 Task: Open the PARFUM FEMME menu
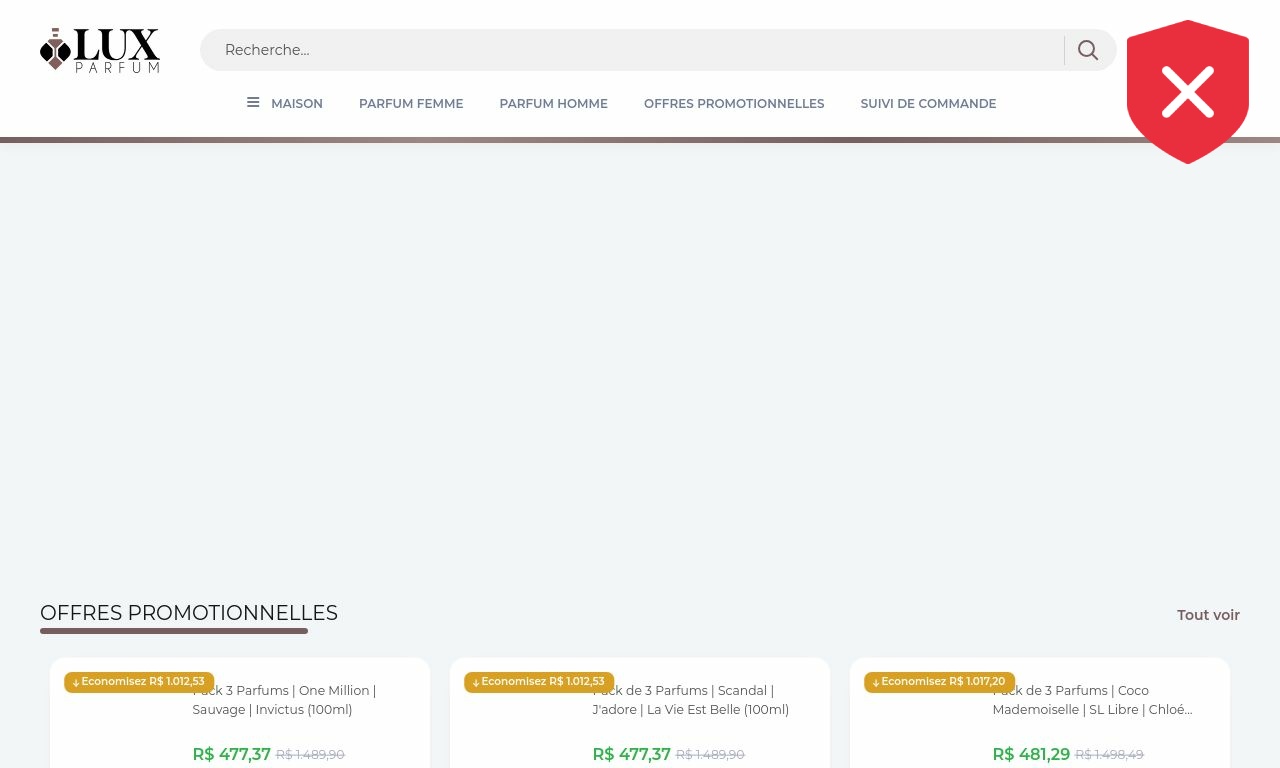pyautogui.click(x=411, y=104)
